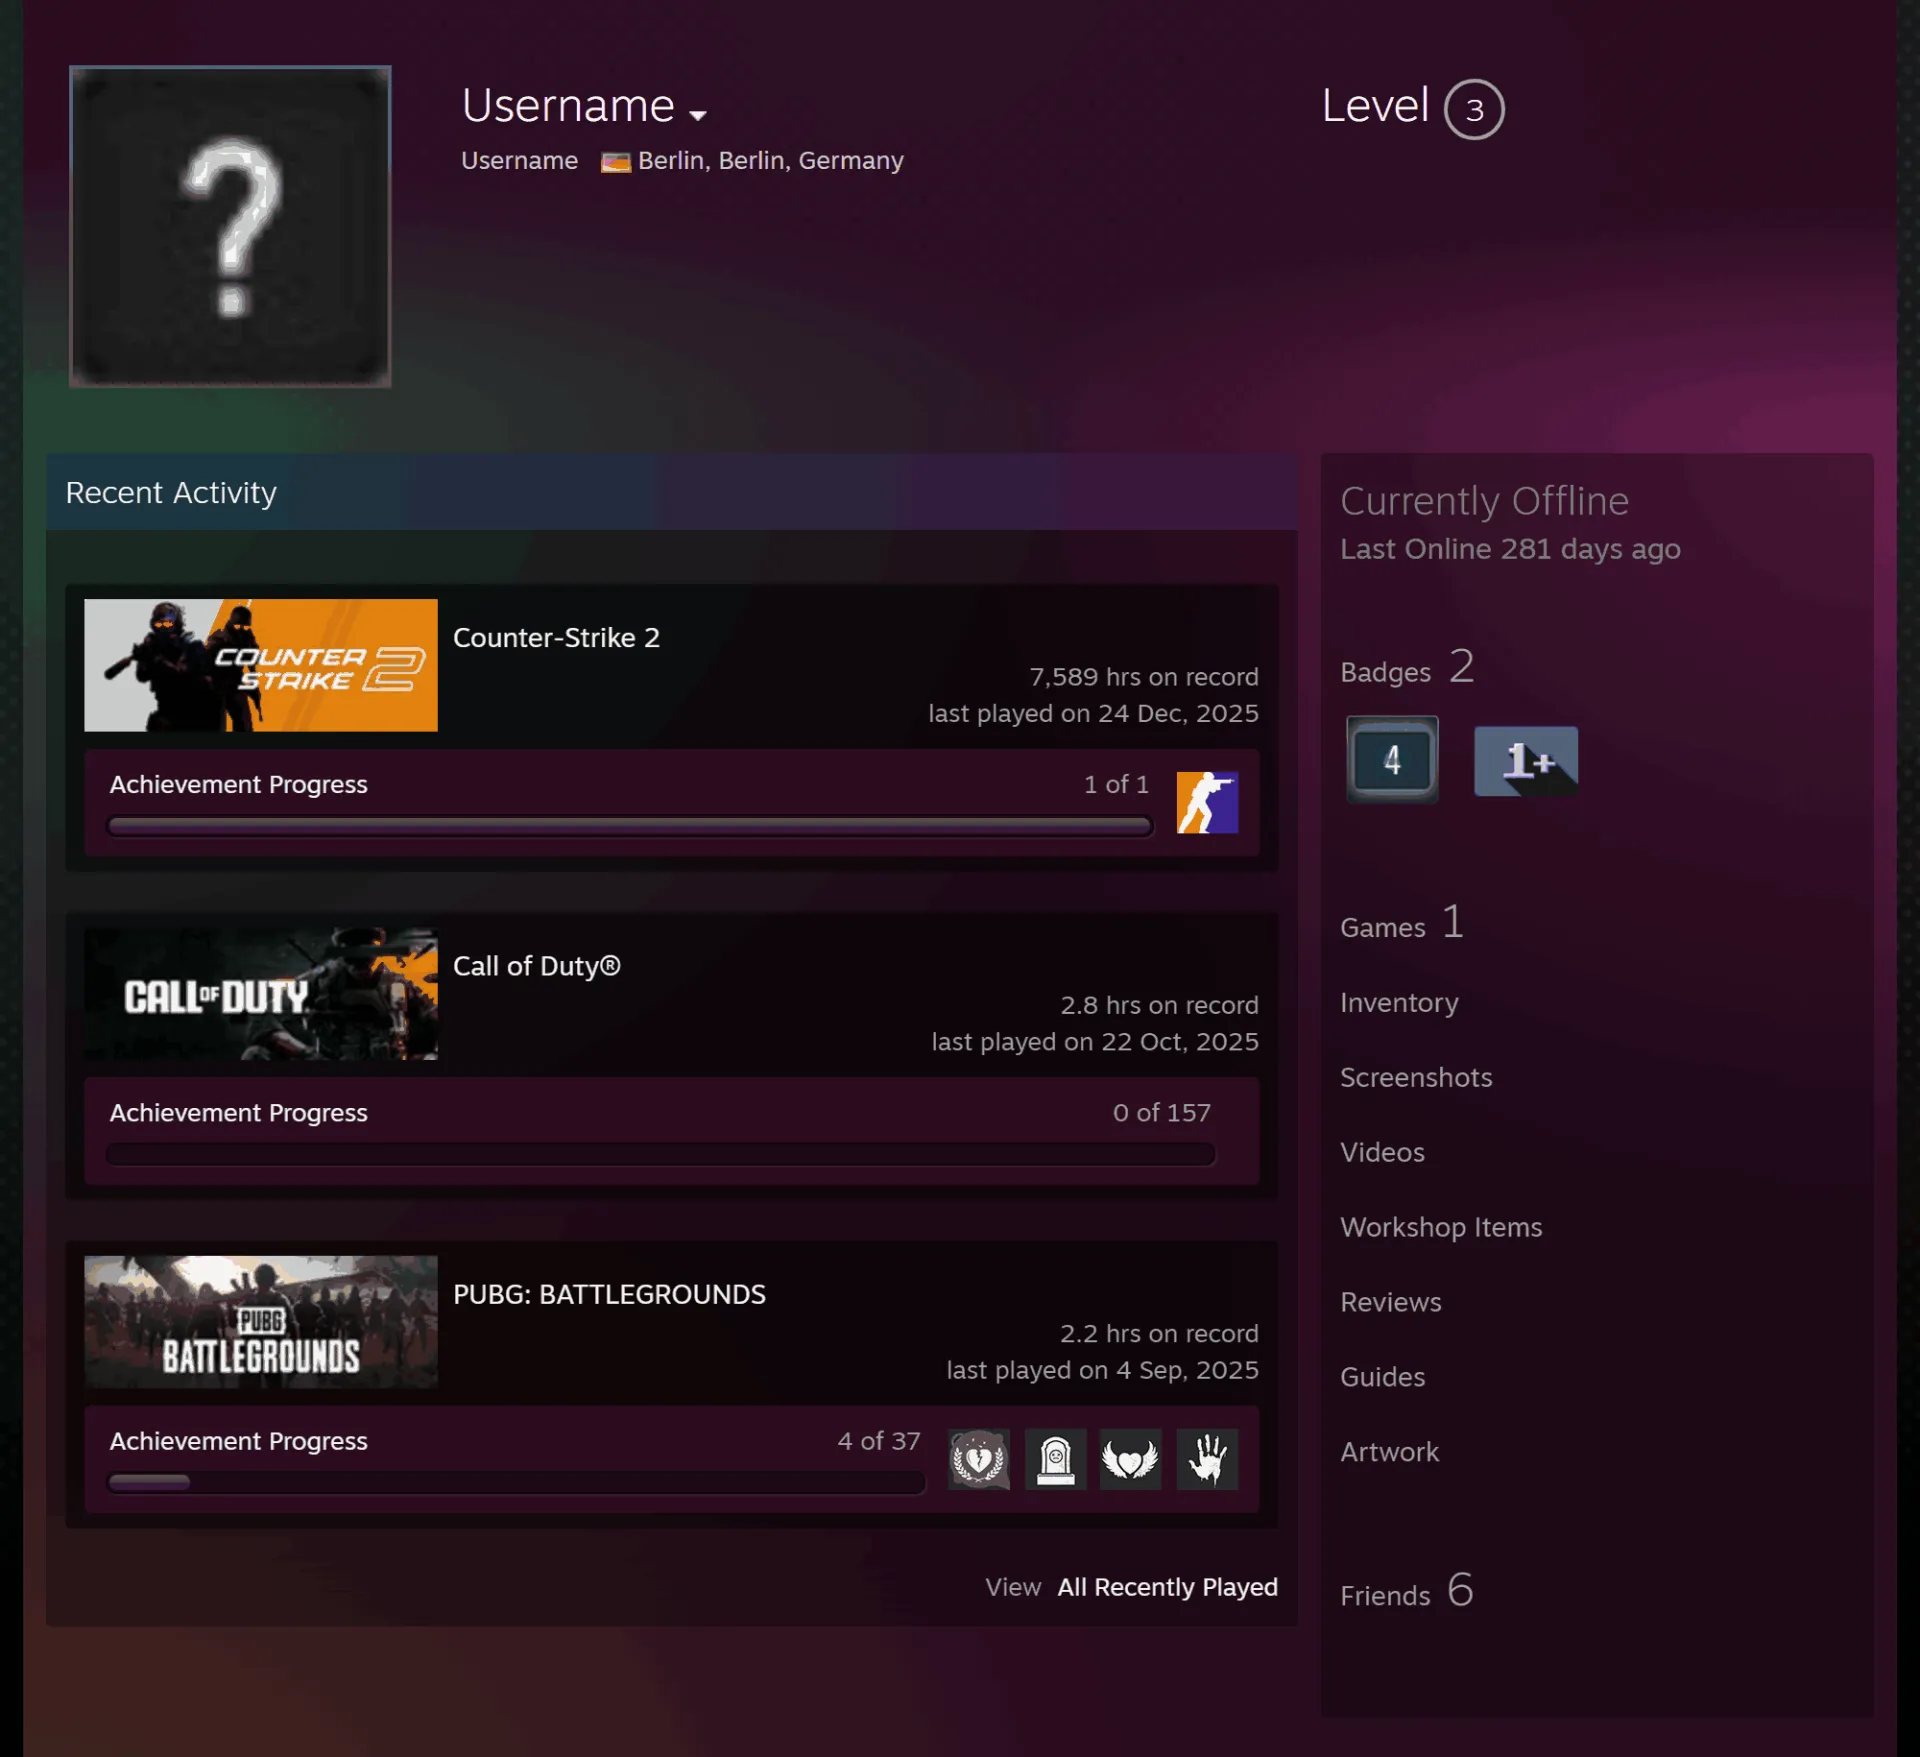Screen dimensions: 1920x1757
Task: Click the PUBG broken heart achievement icon
Action: coord(979,1459)
